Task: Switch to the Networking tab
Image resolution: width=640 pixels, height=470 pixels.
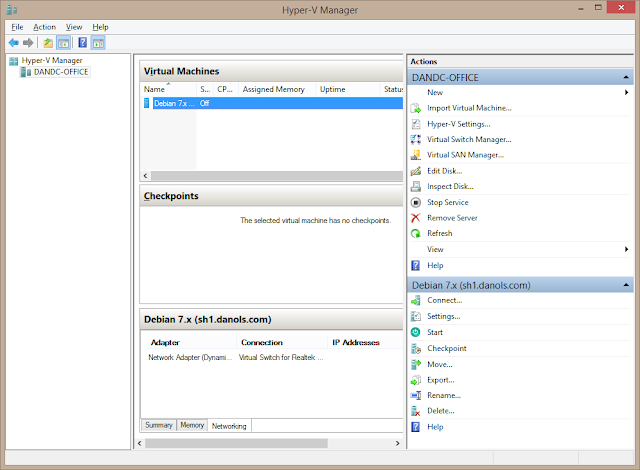Action: (x=229, y=426)
